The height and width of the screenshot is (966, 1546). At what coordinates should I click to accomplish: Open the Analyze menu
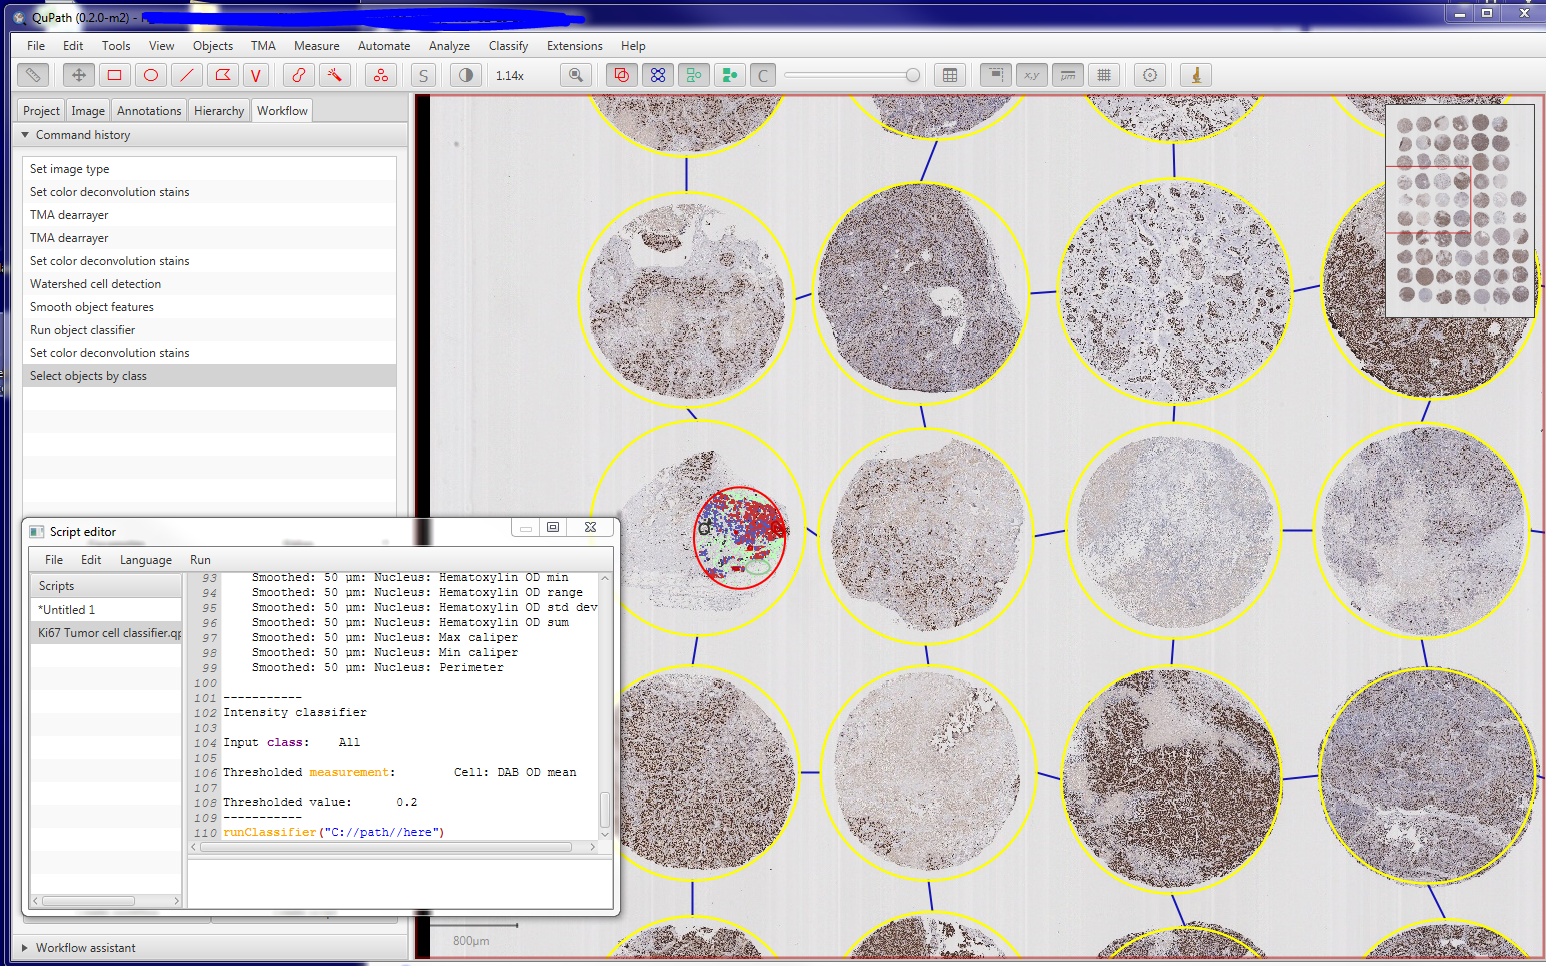(x=449, y=46)
